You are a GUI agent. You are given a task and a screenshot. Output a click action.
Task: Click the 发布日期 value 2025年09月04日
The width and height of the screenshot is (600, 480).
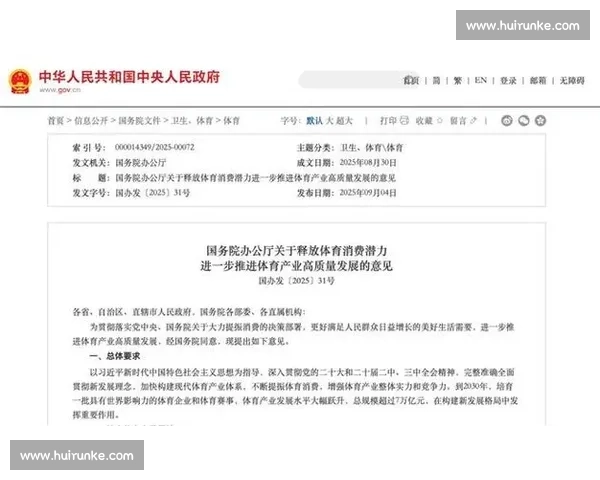pos(368,193)
